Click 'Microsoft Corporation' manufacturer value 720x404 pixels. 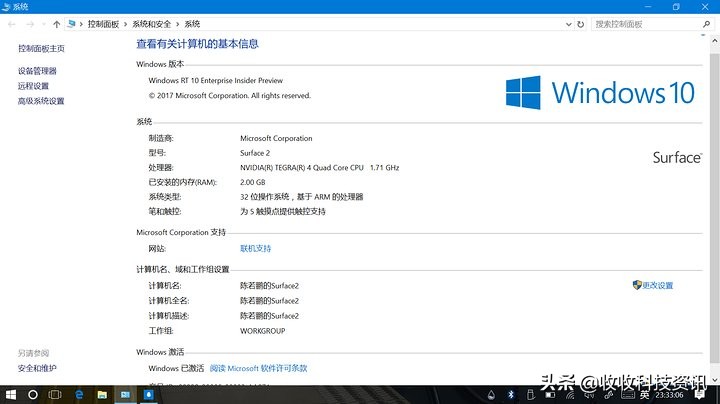[276, 138]
